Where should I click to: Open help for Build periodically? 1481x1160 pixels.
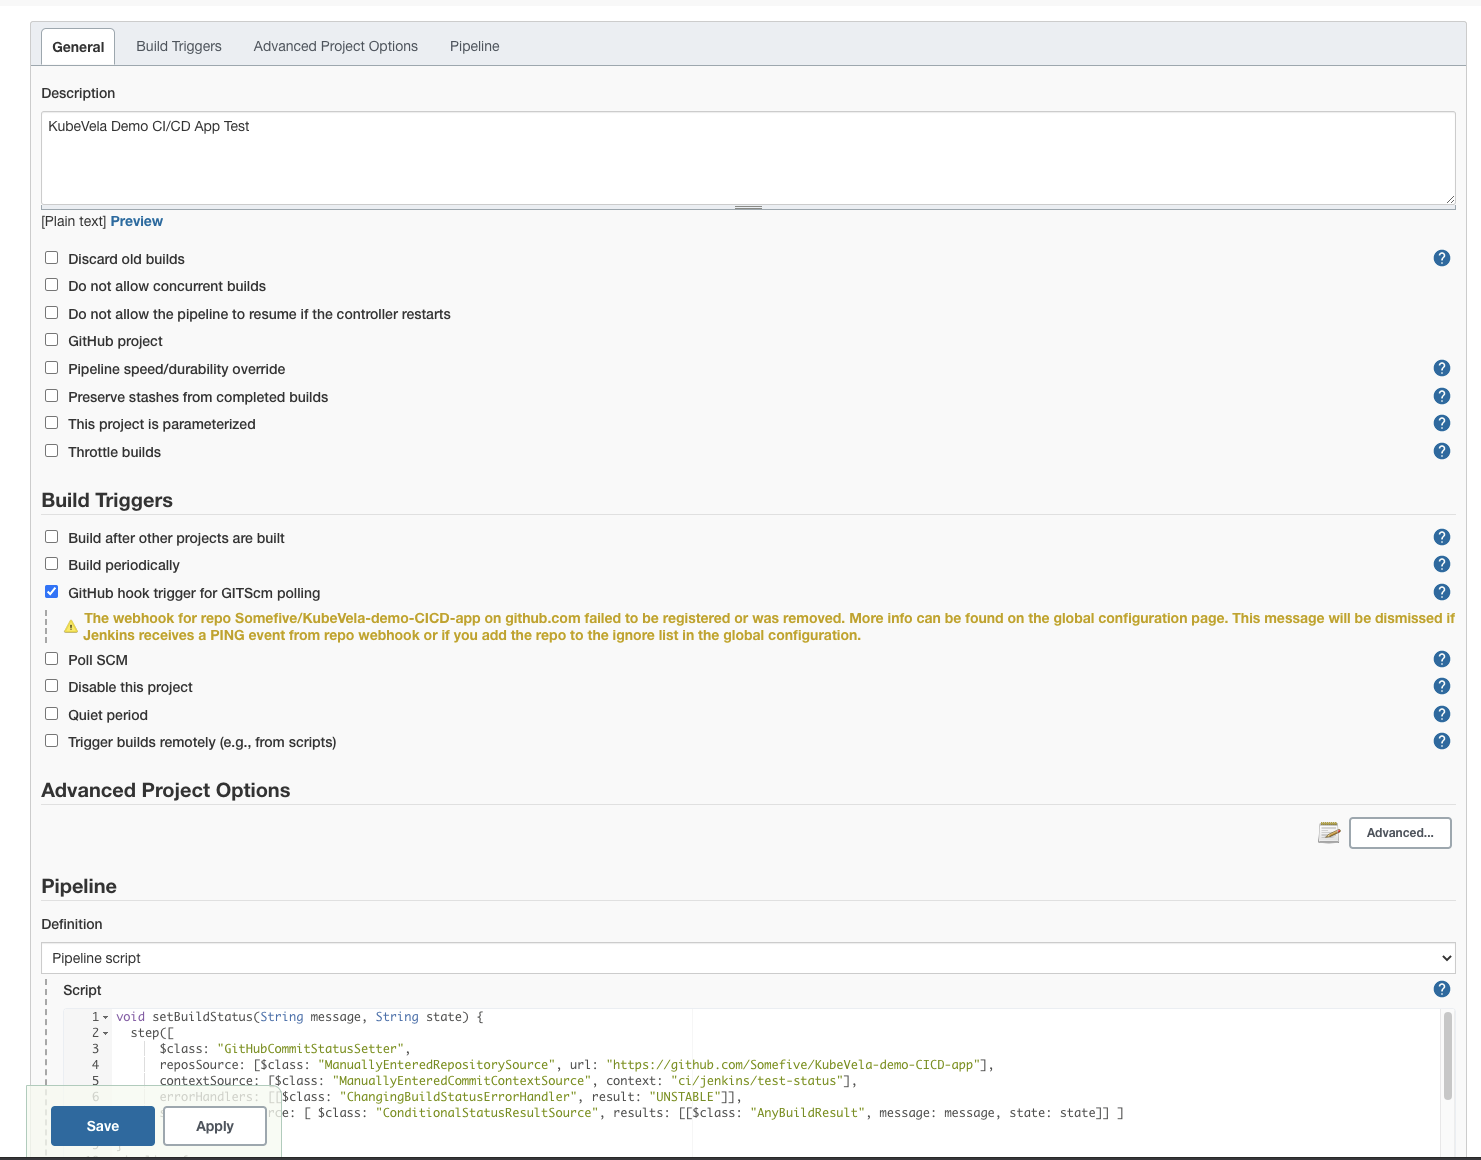click(1441, 564)
